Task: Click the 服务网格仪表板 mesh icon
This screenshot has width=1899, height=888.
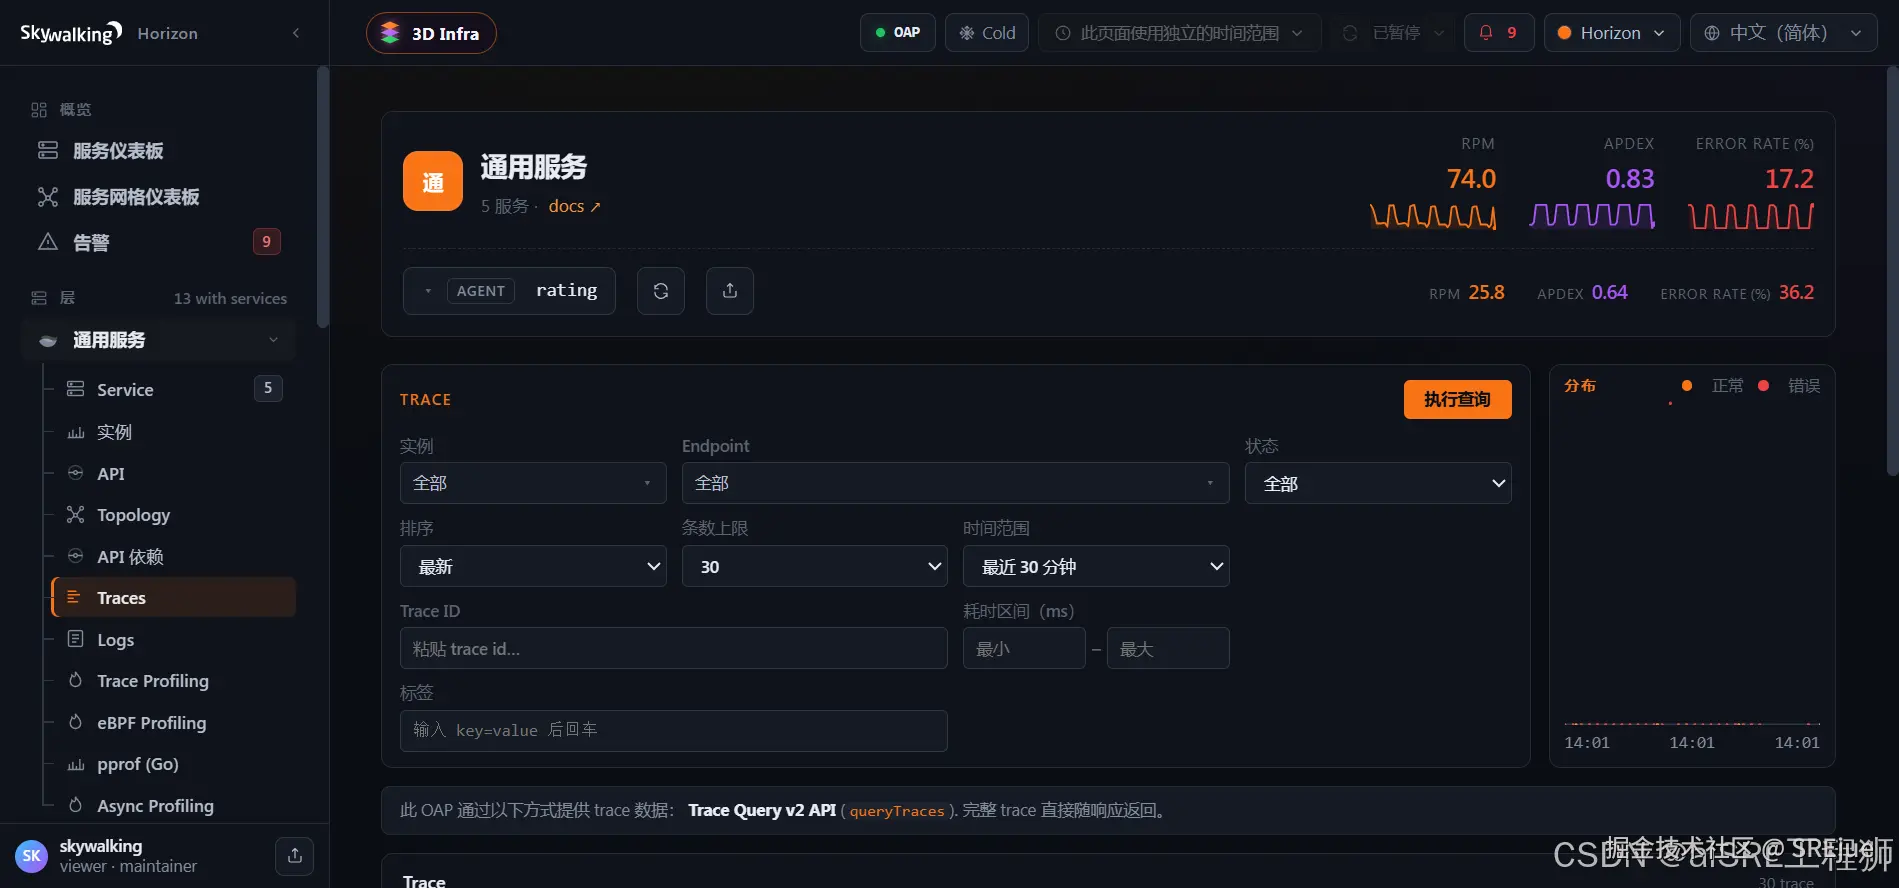Action: click(48, 197)
